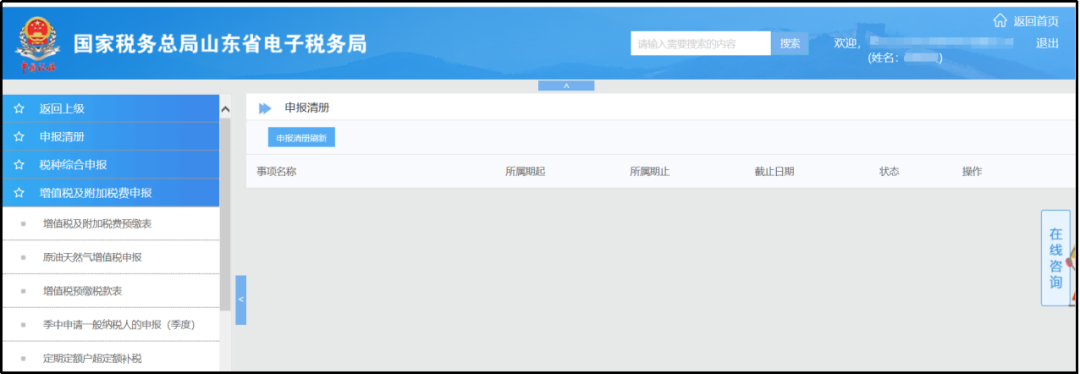Open 税种综合申报 menu section
1080x374 pixels.
110,165
